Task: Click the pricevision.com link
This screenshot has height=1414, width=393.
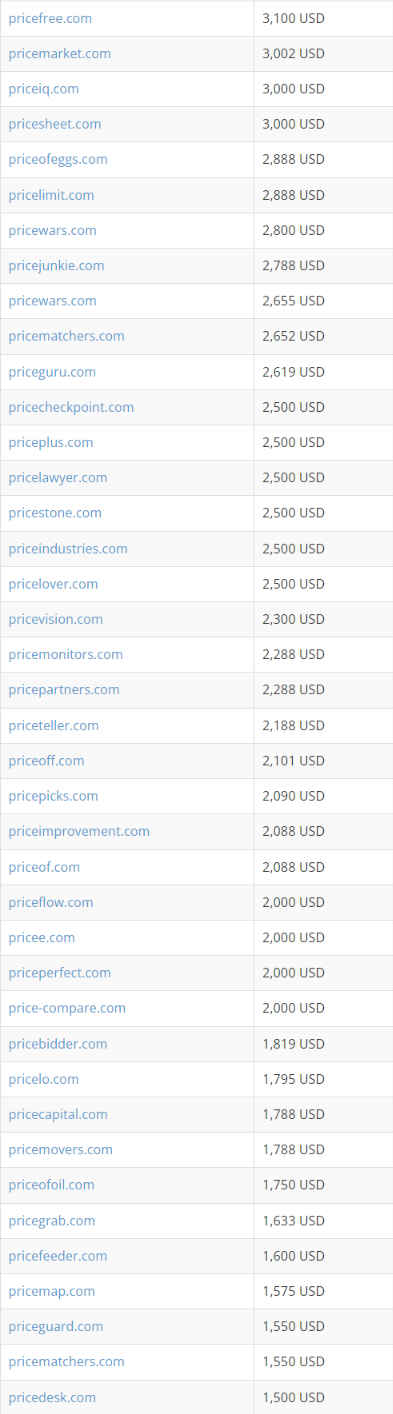Action: point(55,619)
